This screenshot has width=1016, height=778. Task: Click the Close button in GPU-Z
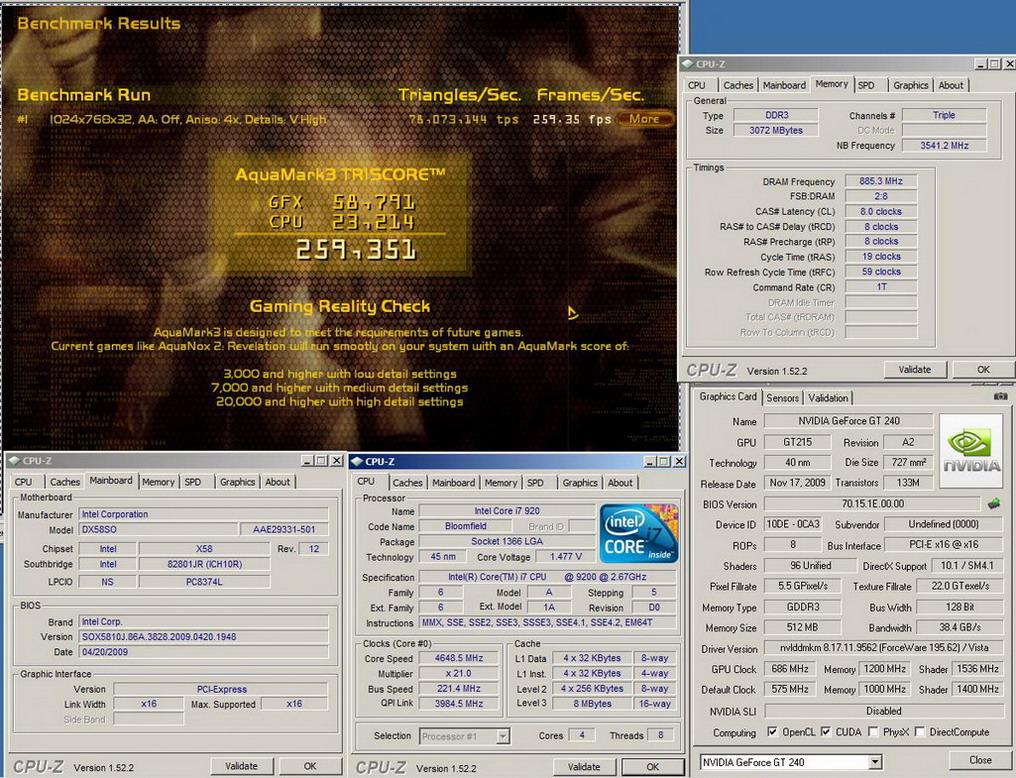coord(980,760)
